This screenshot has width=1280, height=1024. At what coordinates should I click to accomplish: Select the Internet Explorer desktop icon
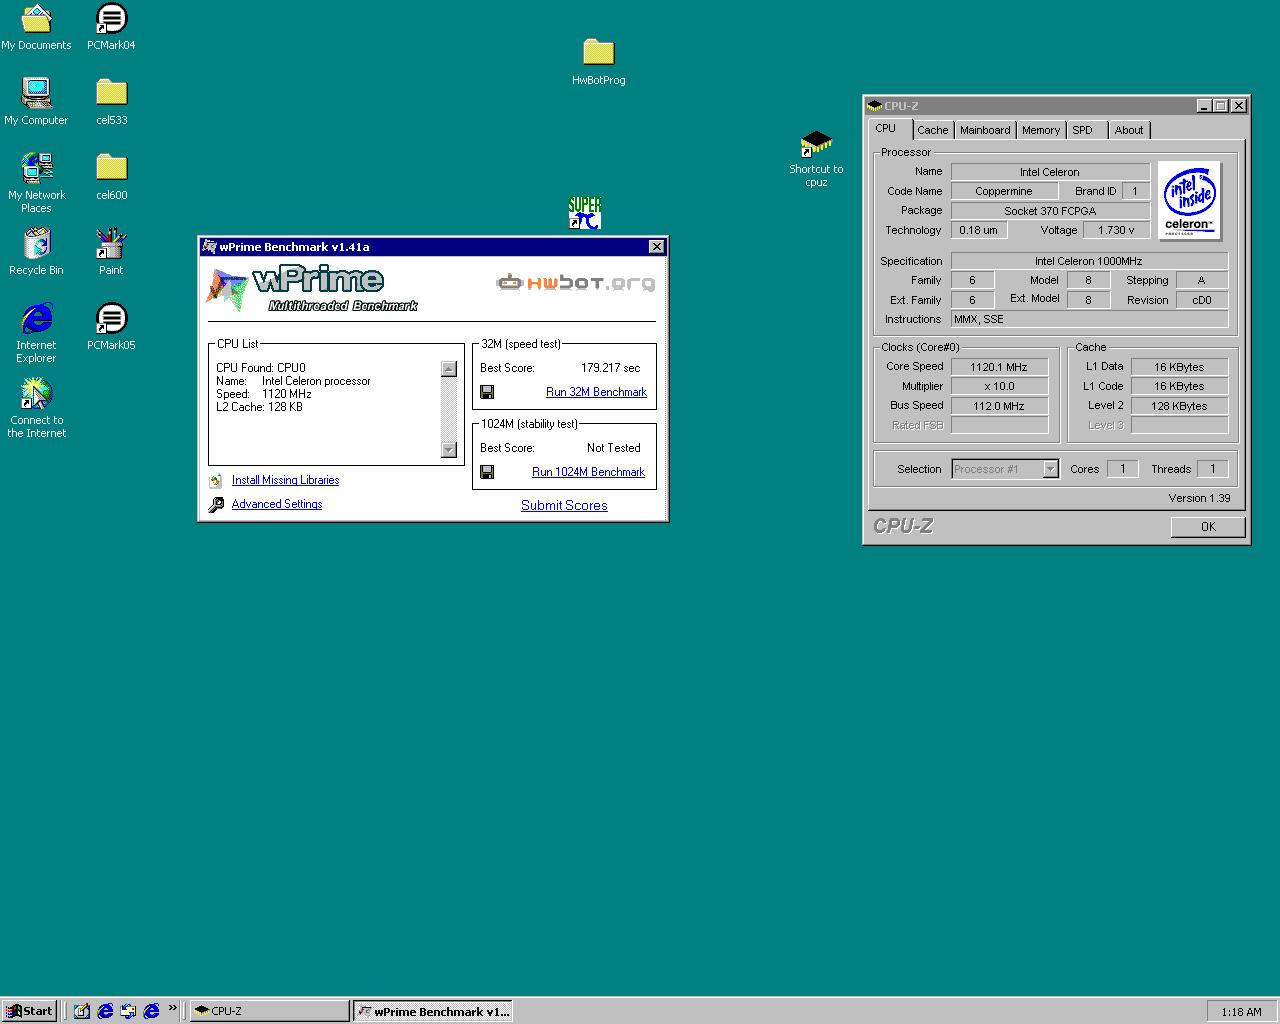tap(36, 333)
